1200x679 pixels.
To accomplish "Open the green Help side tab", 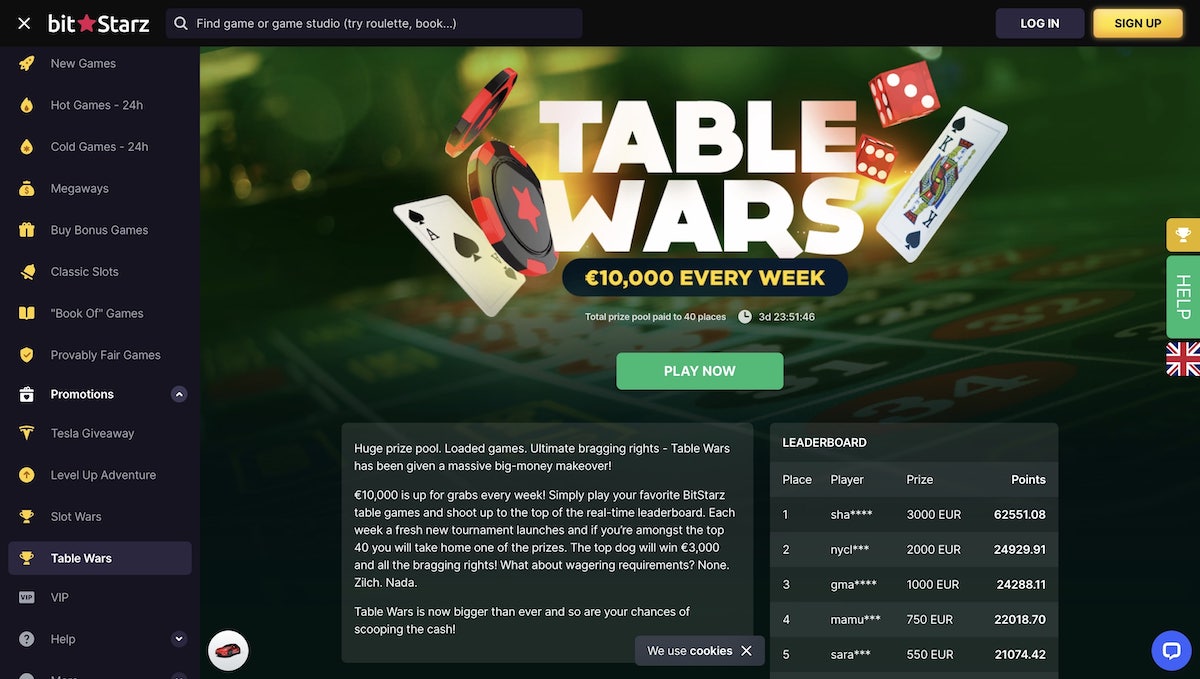I will (x=1183, y=297).
